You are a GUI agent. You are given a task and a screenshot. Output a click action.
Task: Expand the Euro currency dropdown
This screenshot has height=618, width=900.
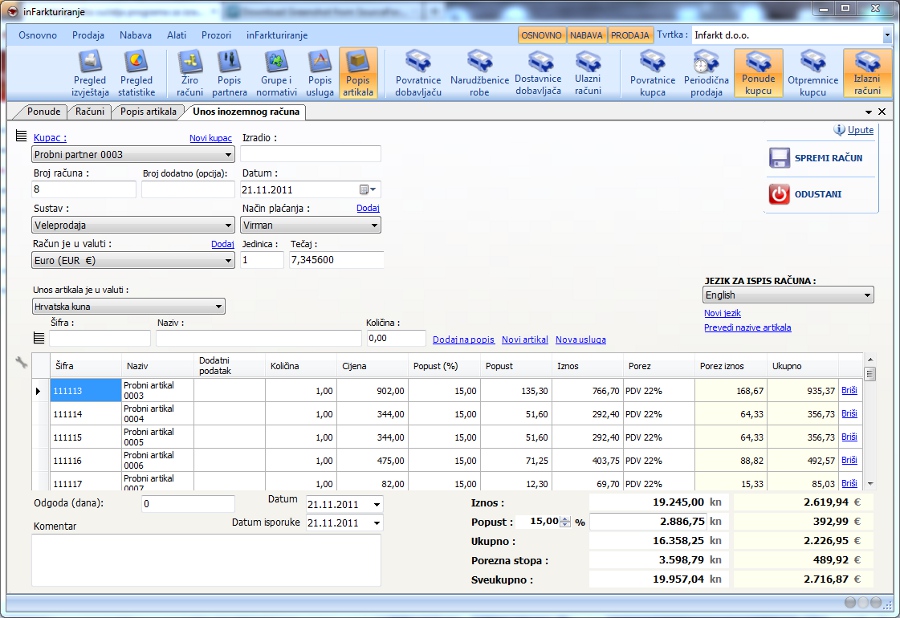click(x=228, y=261)
